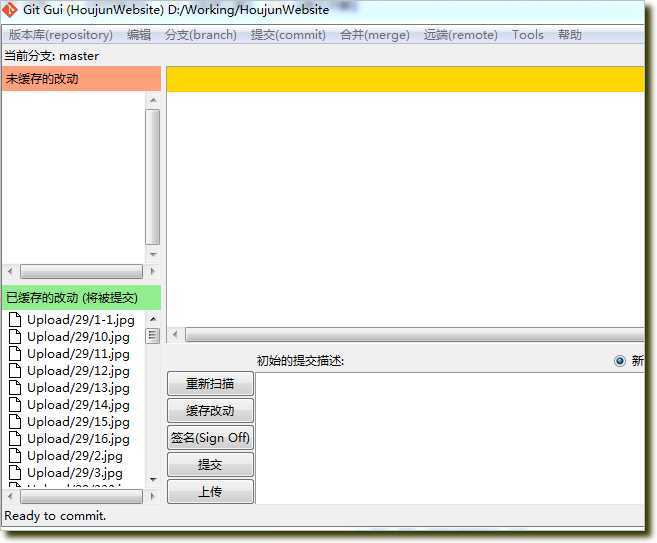657x543 pixels.
Task: Select Upload/29/14.jpg in staged list
Action: (x=78, y=405)
